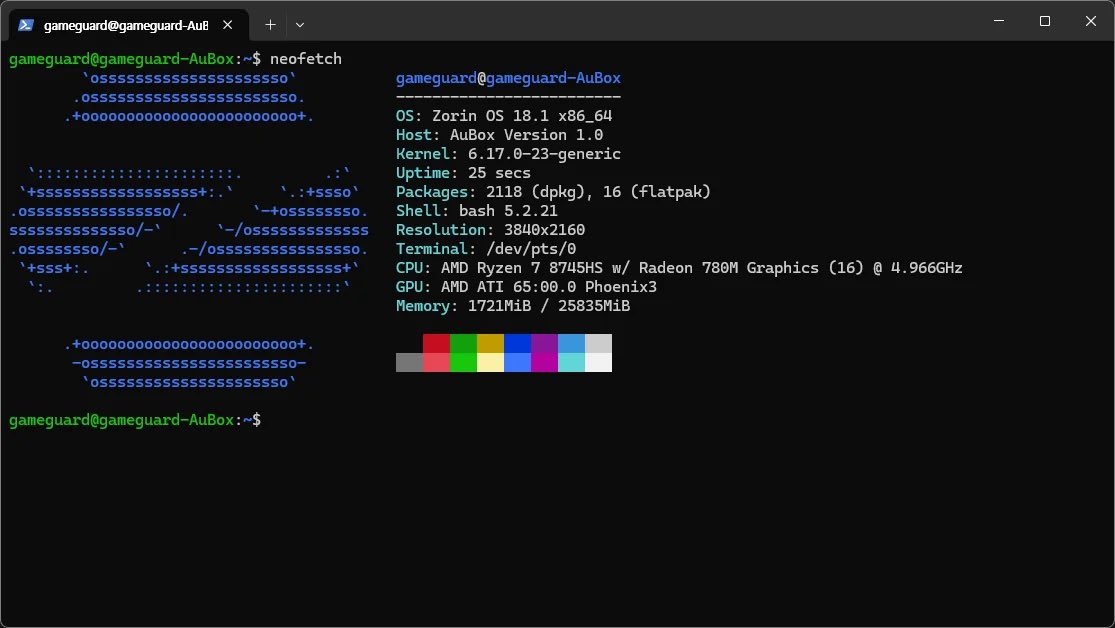Viewport: 1115px width, 628px height.
Task: Click the pale yellow color block
Action: pyautogui.click(x=491, y=363)
